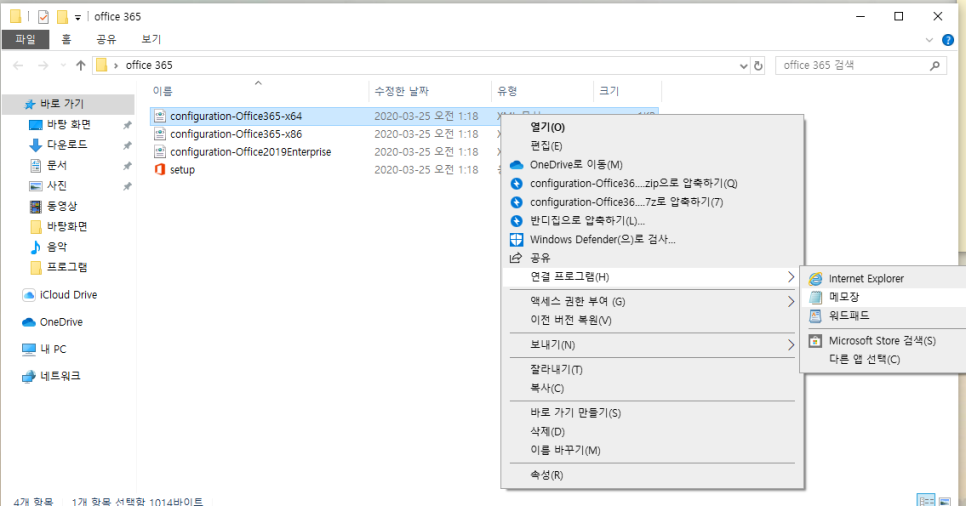Click the 다운로드 download arrow icon

point(36,145)
